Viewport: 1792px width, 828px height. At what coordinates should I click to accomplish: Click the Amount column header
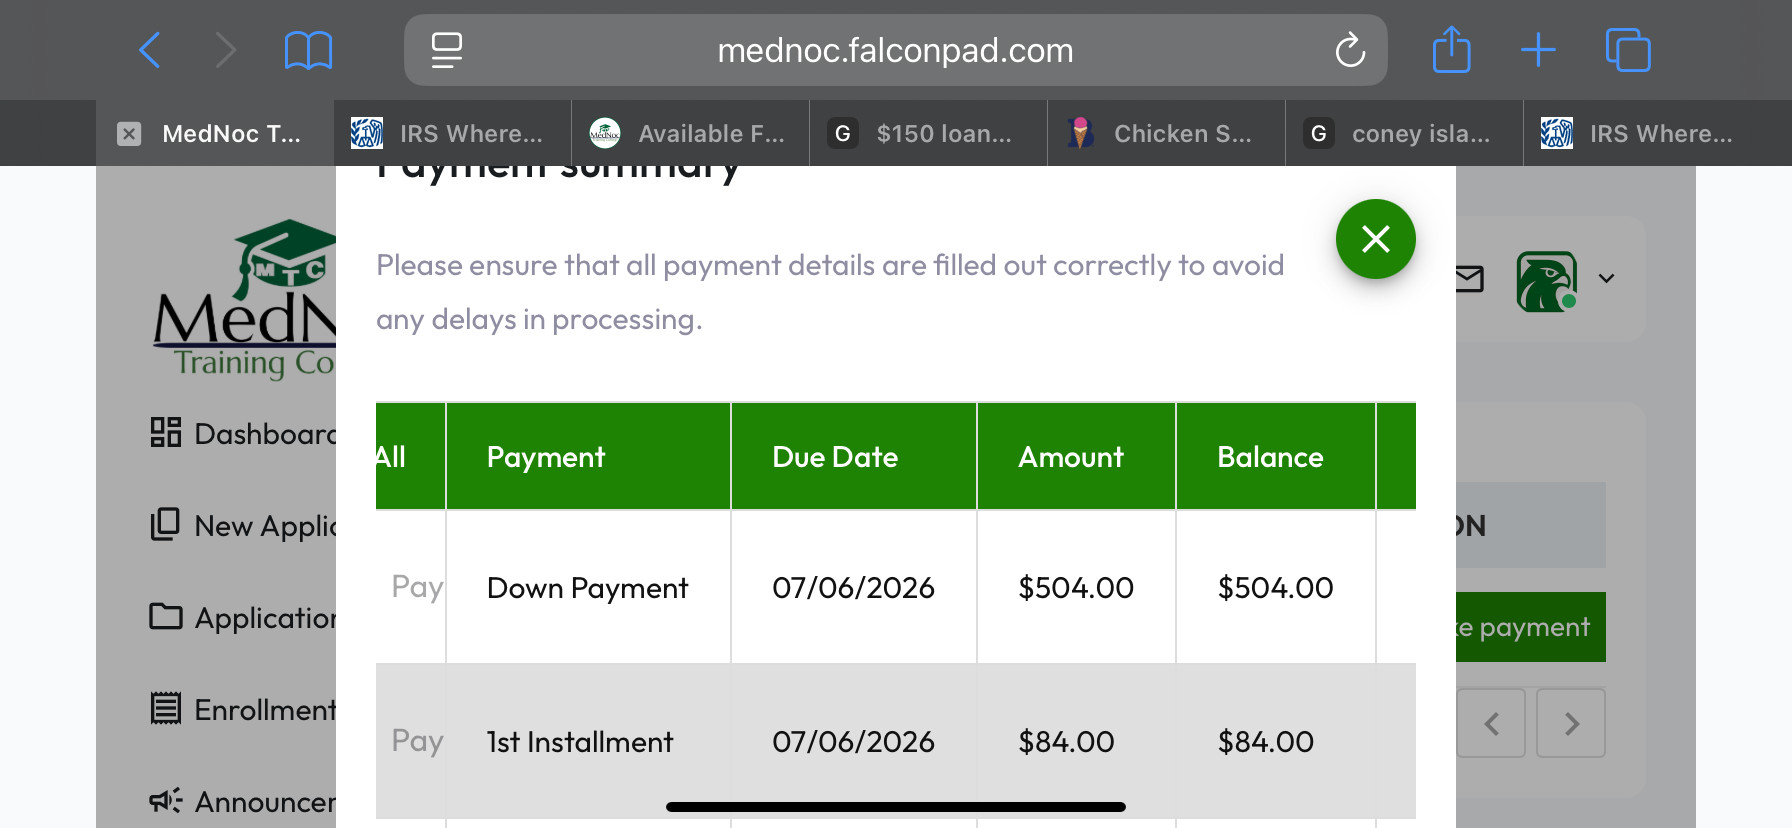click(x=1077, y=457)
